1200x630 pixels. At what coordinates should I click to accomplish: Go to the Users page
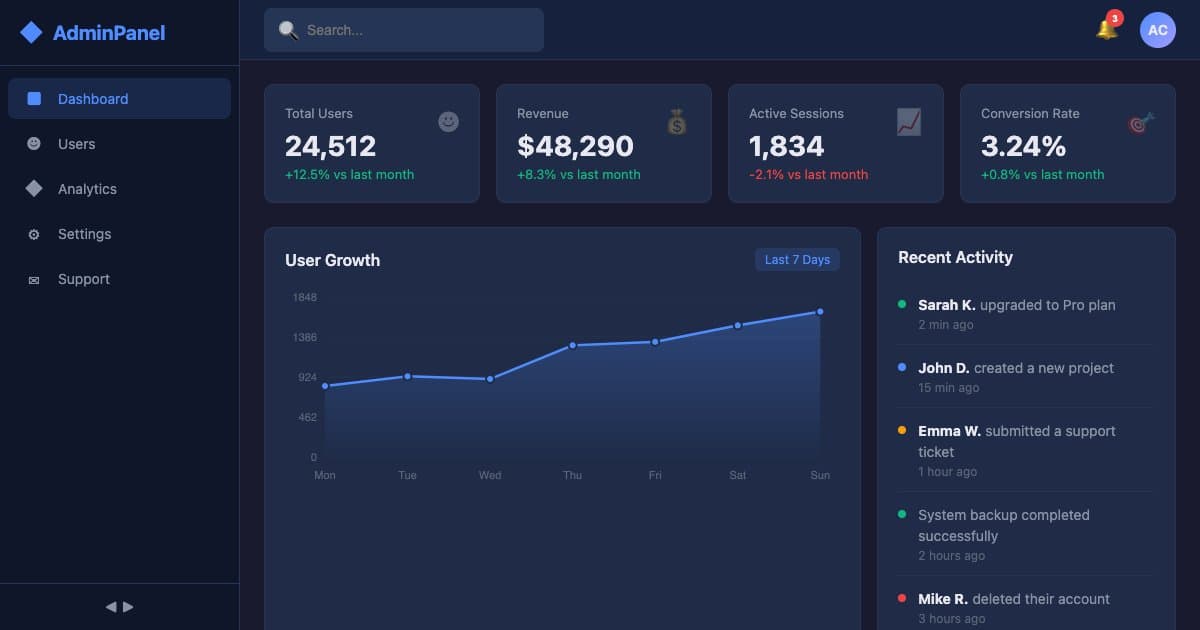(119, 144)
